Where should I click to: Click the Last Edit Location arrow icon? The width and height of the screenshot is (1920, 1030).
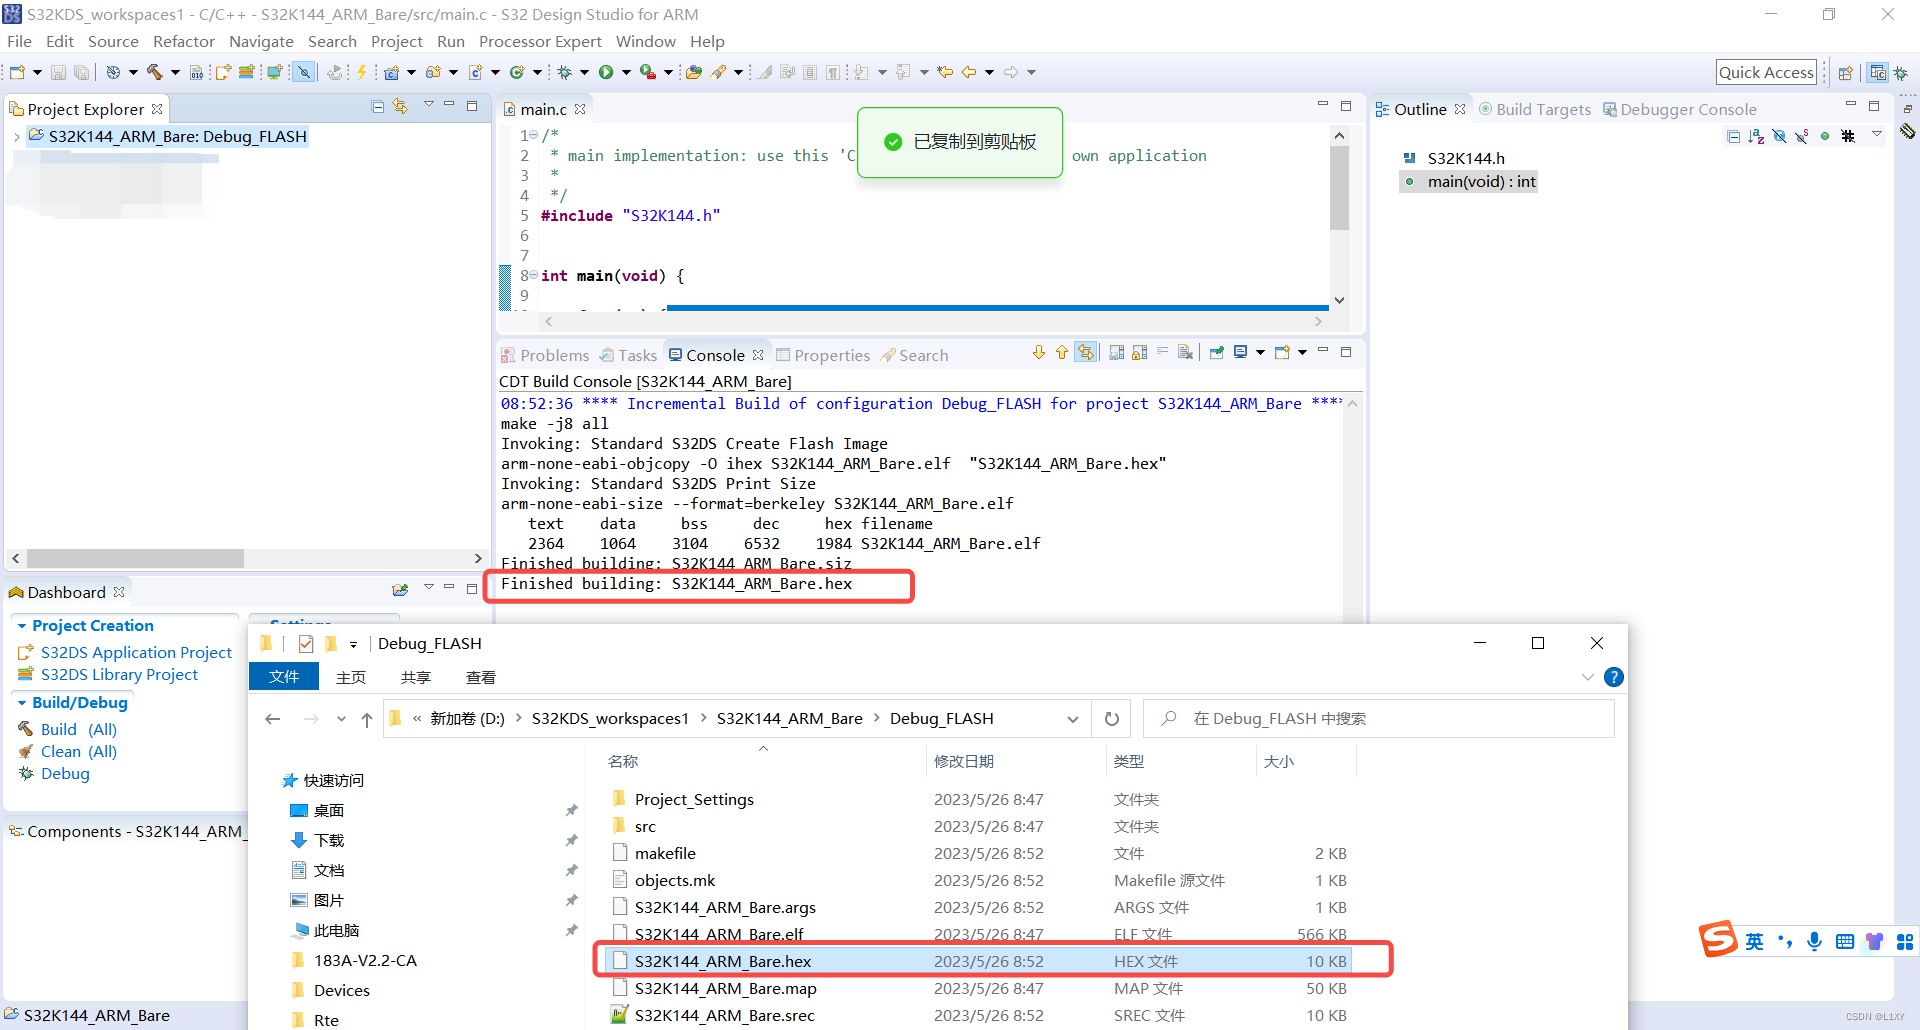point(945,72)
